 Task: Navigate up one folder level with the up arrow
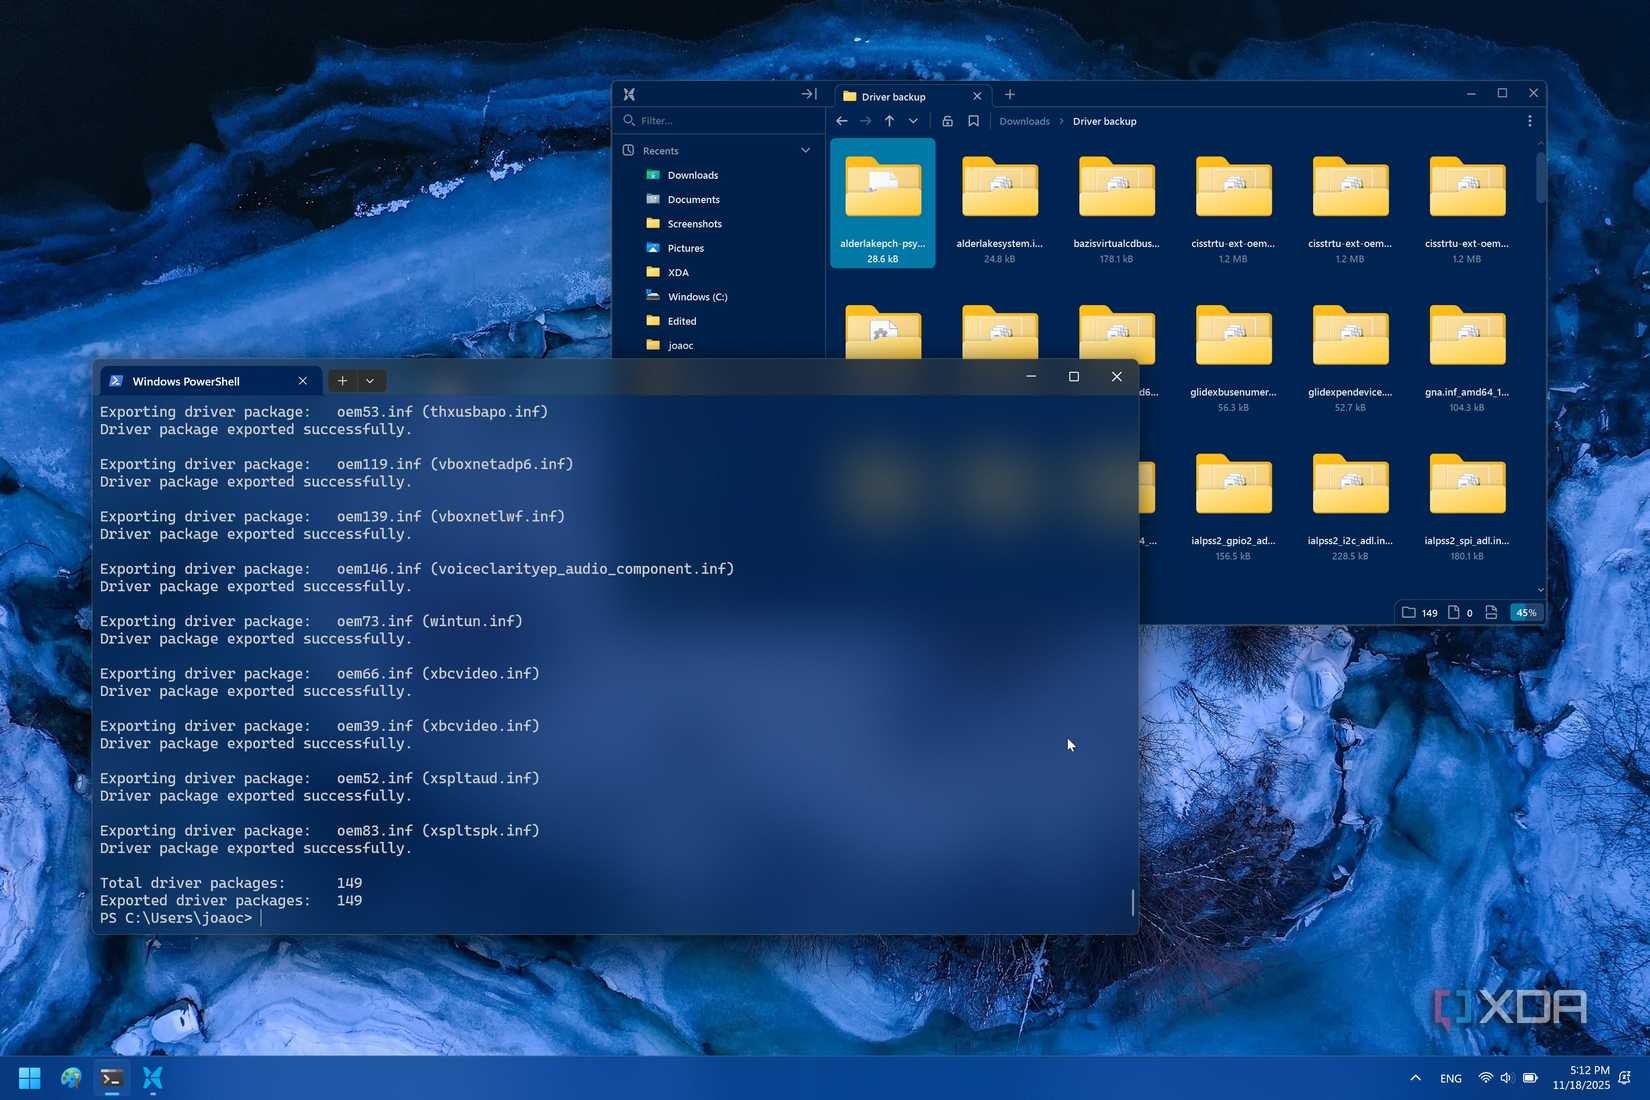click(889, 121)
